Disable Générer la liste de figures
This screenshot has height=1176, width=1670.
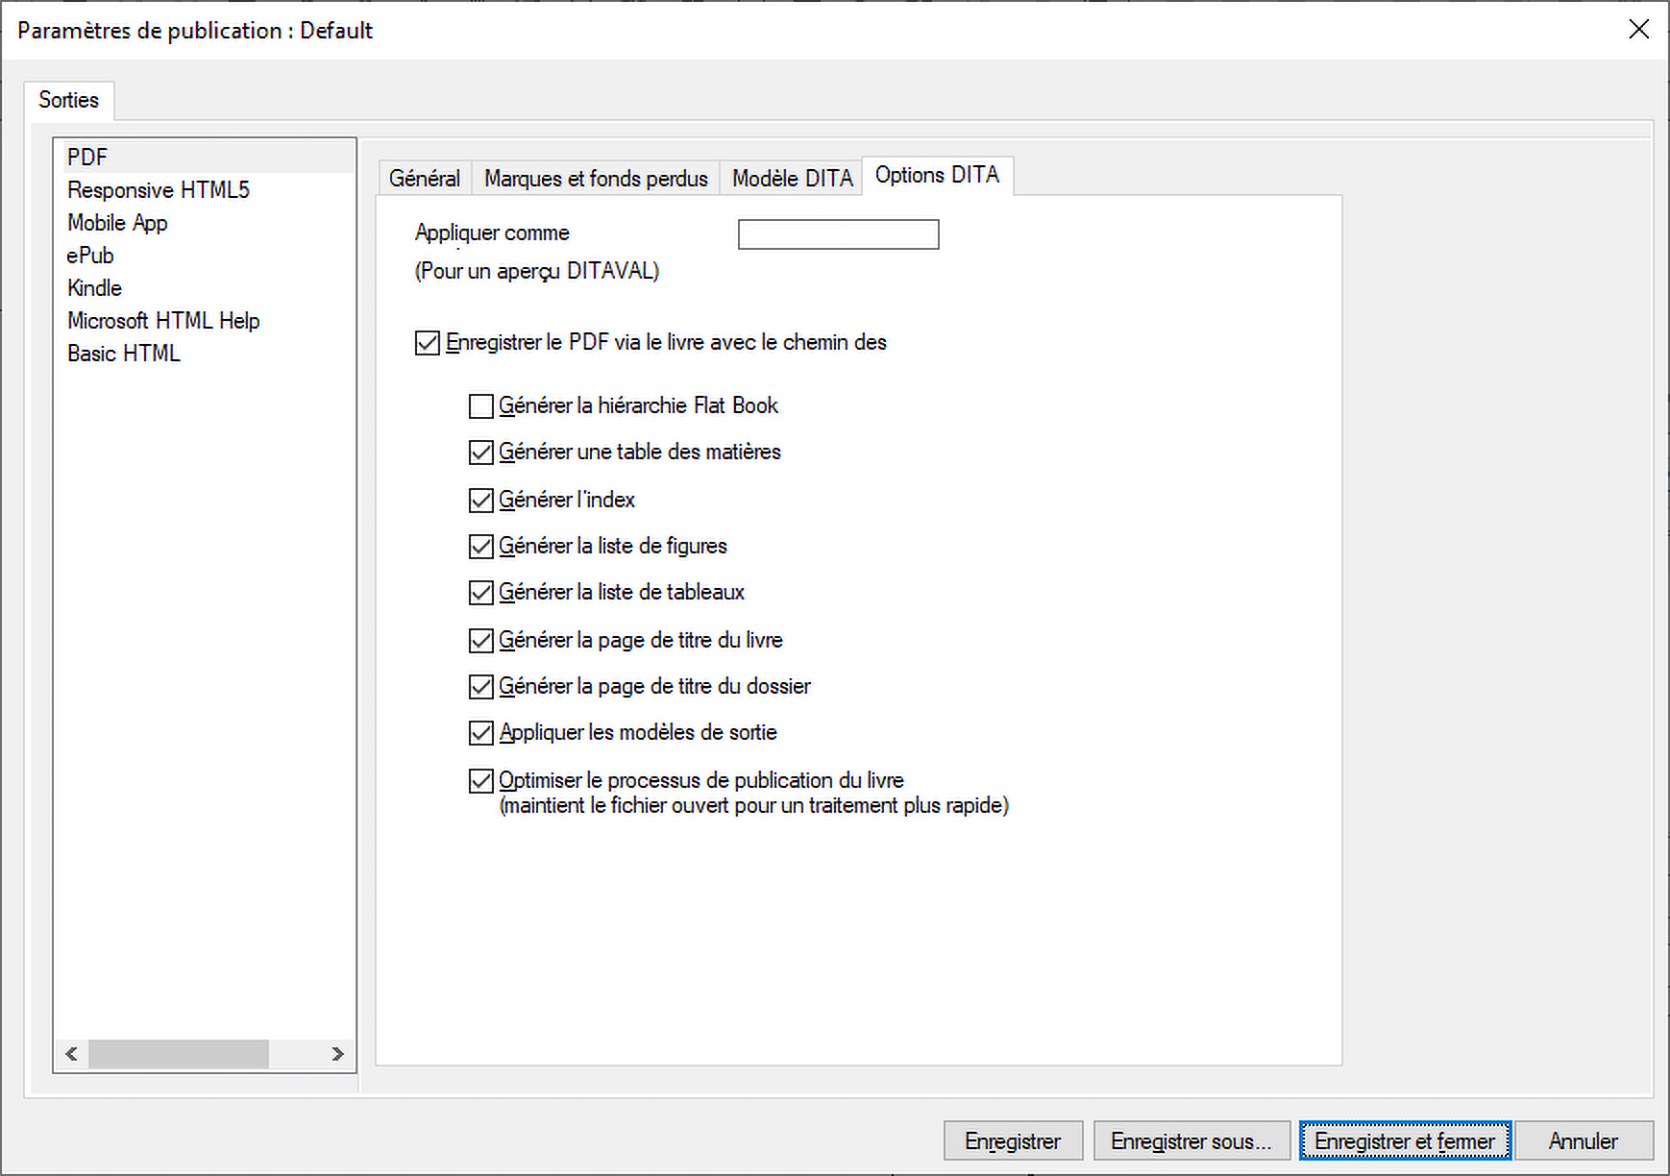[x=481, y=546]
